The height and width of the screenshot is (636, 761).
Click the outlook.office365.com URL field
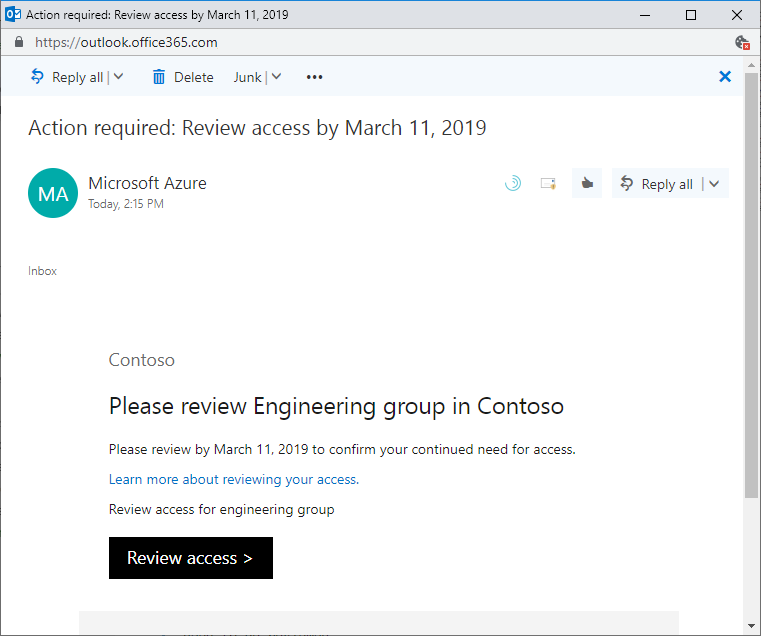[126, 43]
